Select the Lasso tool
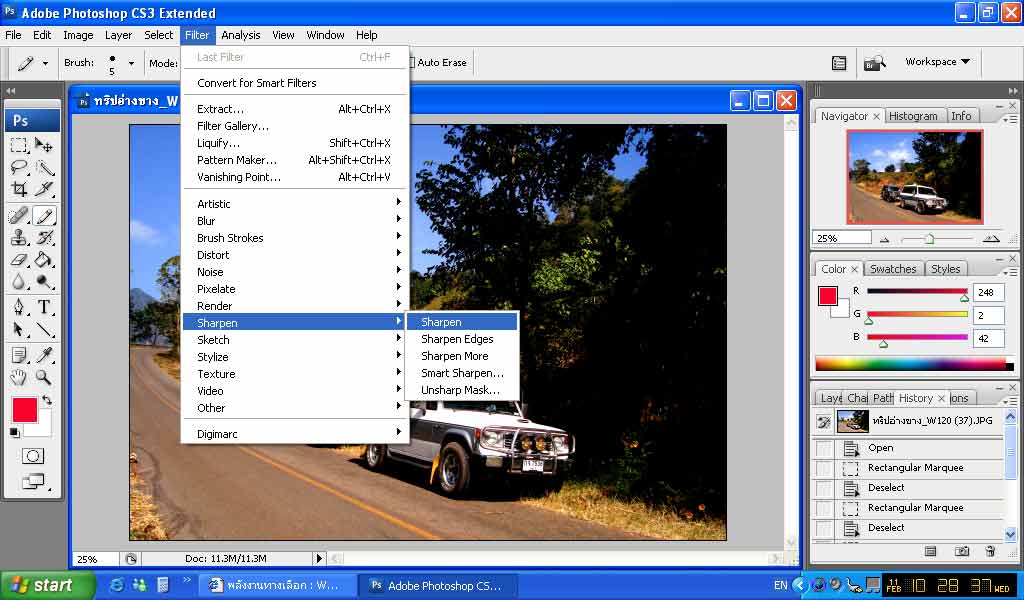Screen dimensions: 1024x600 [x=19, y=167]
